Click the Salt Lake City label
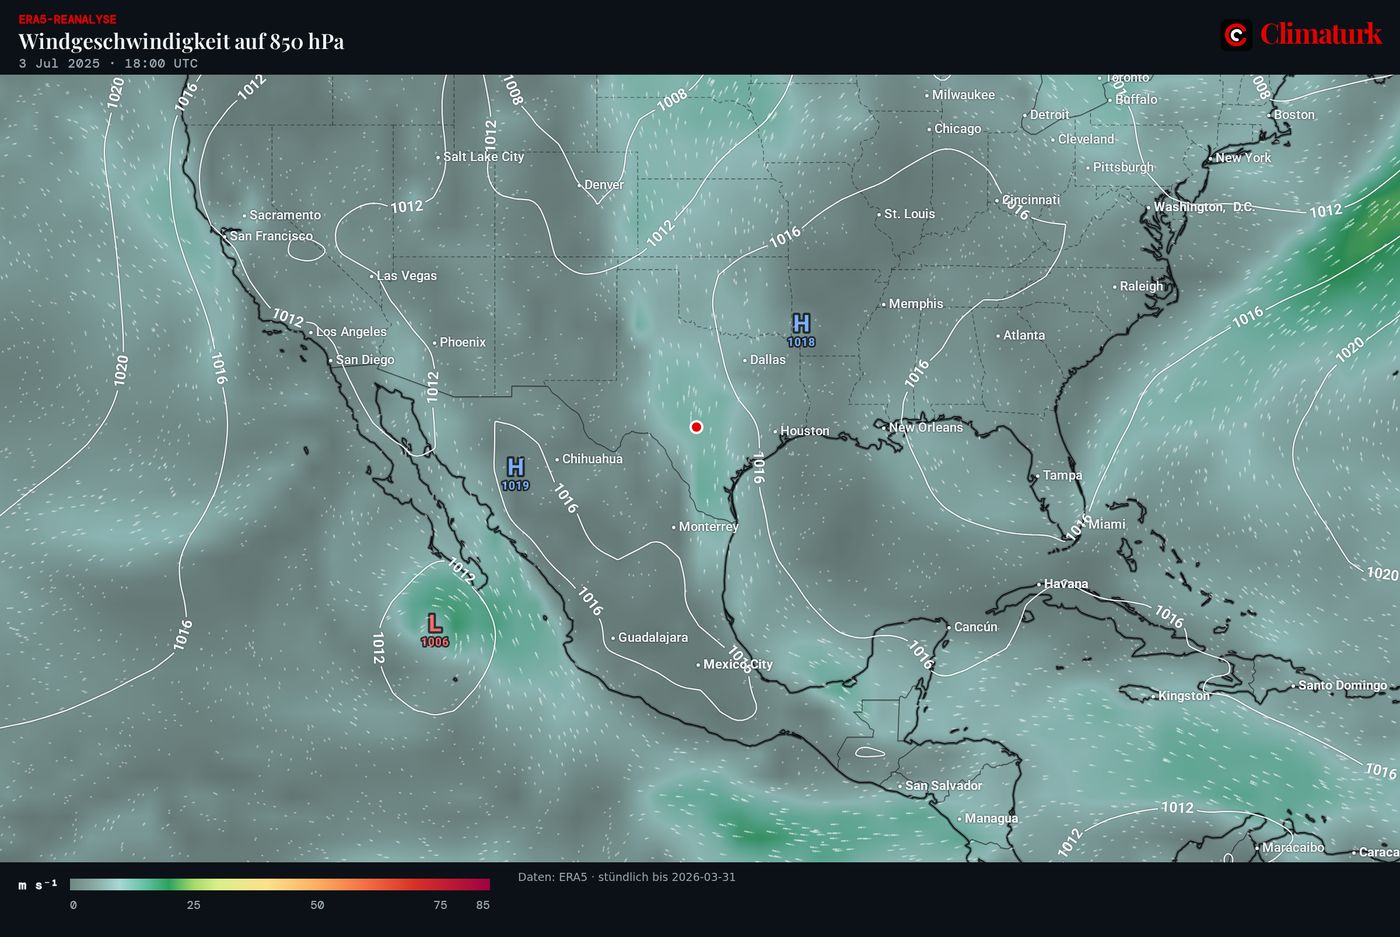 point(484,157)
